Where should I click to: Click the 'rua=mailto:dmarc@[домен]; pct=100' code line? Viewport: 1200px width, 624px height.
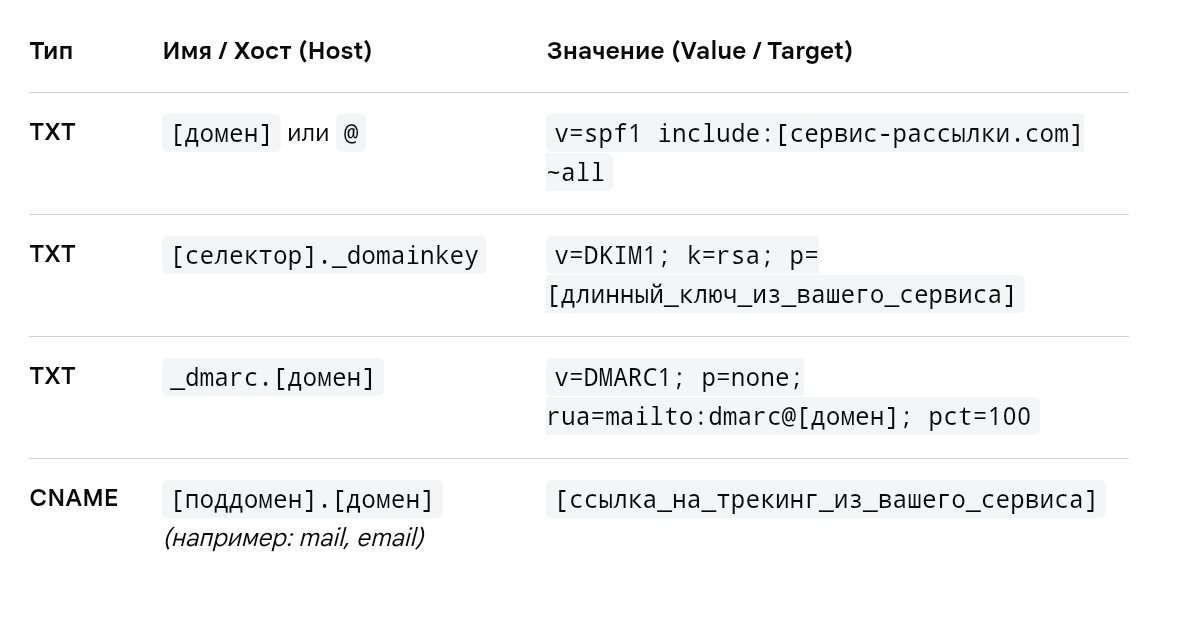click(792, 416)
